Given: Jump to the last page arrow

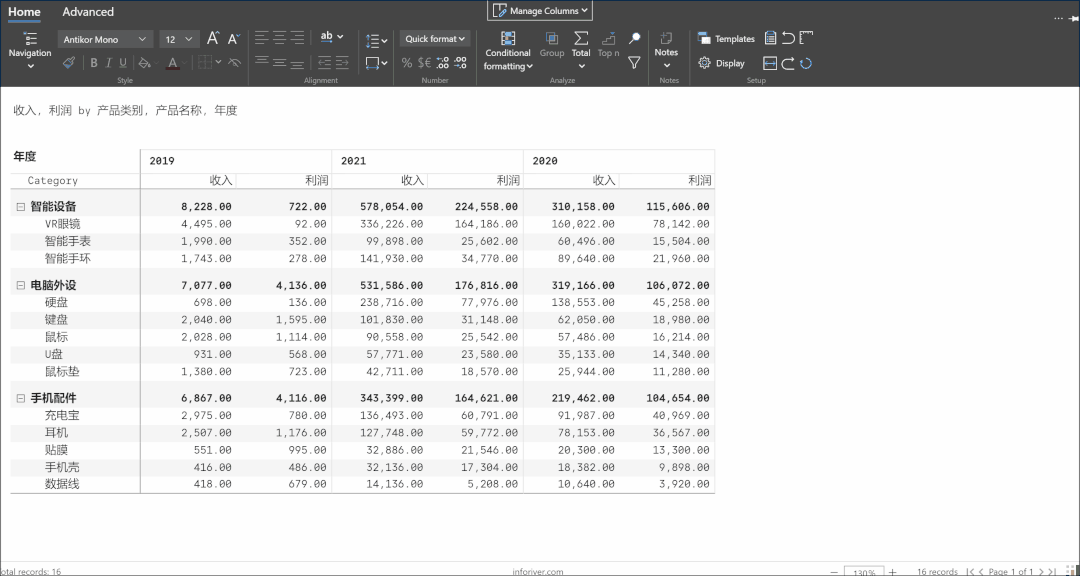Looking at the screenshot, I should [1051, 572].
